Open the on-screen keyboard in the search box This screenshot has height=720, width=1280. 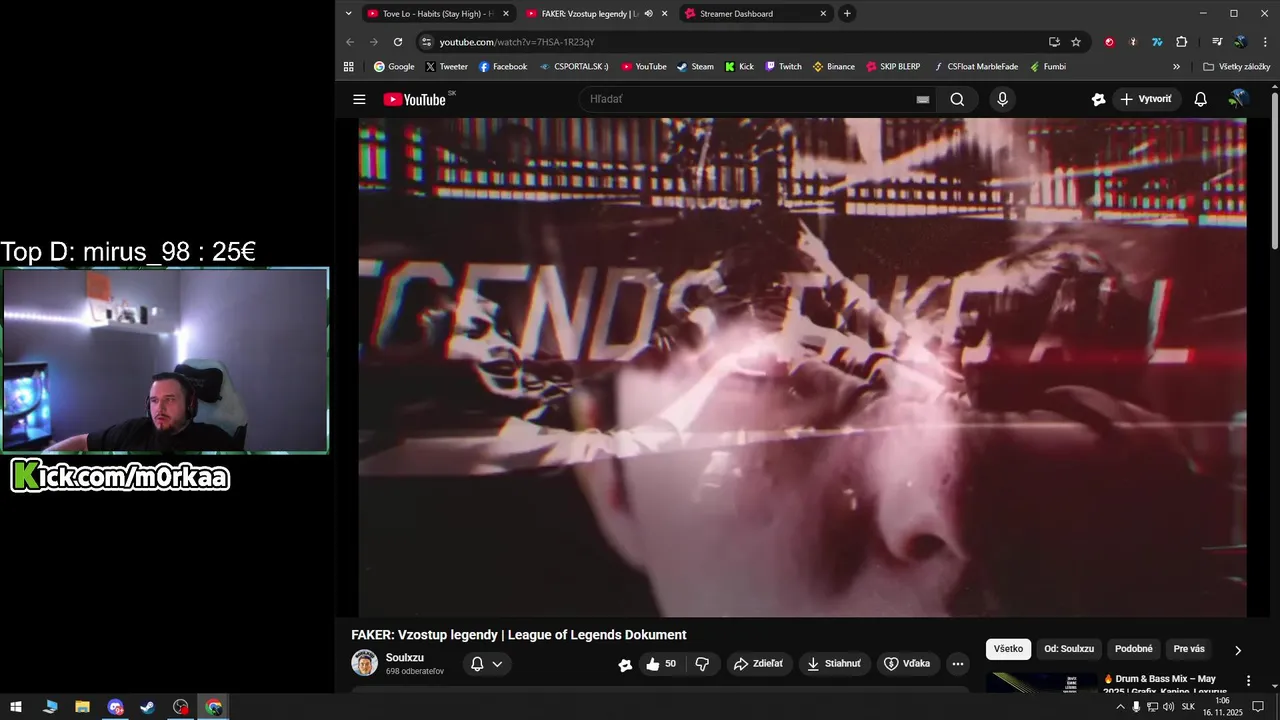pyautogui.click(x=923, y=99)
